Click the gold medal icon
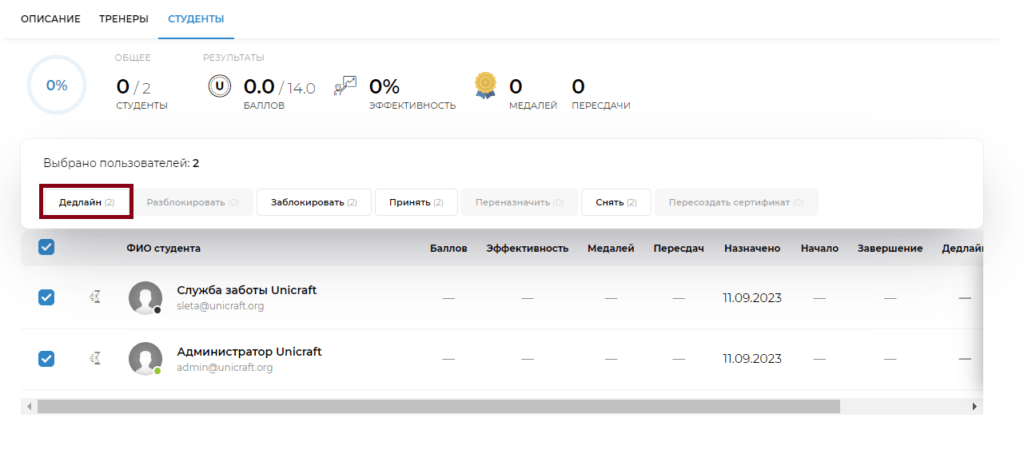The height and width of the screenshot is (470, 1024). pos(485,86)
